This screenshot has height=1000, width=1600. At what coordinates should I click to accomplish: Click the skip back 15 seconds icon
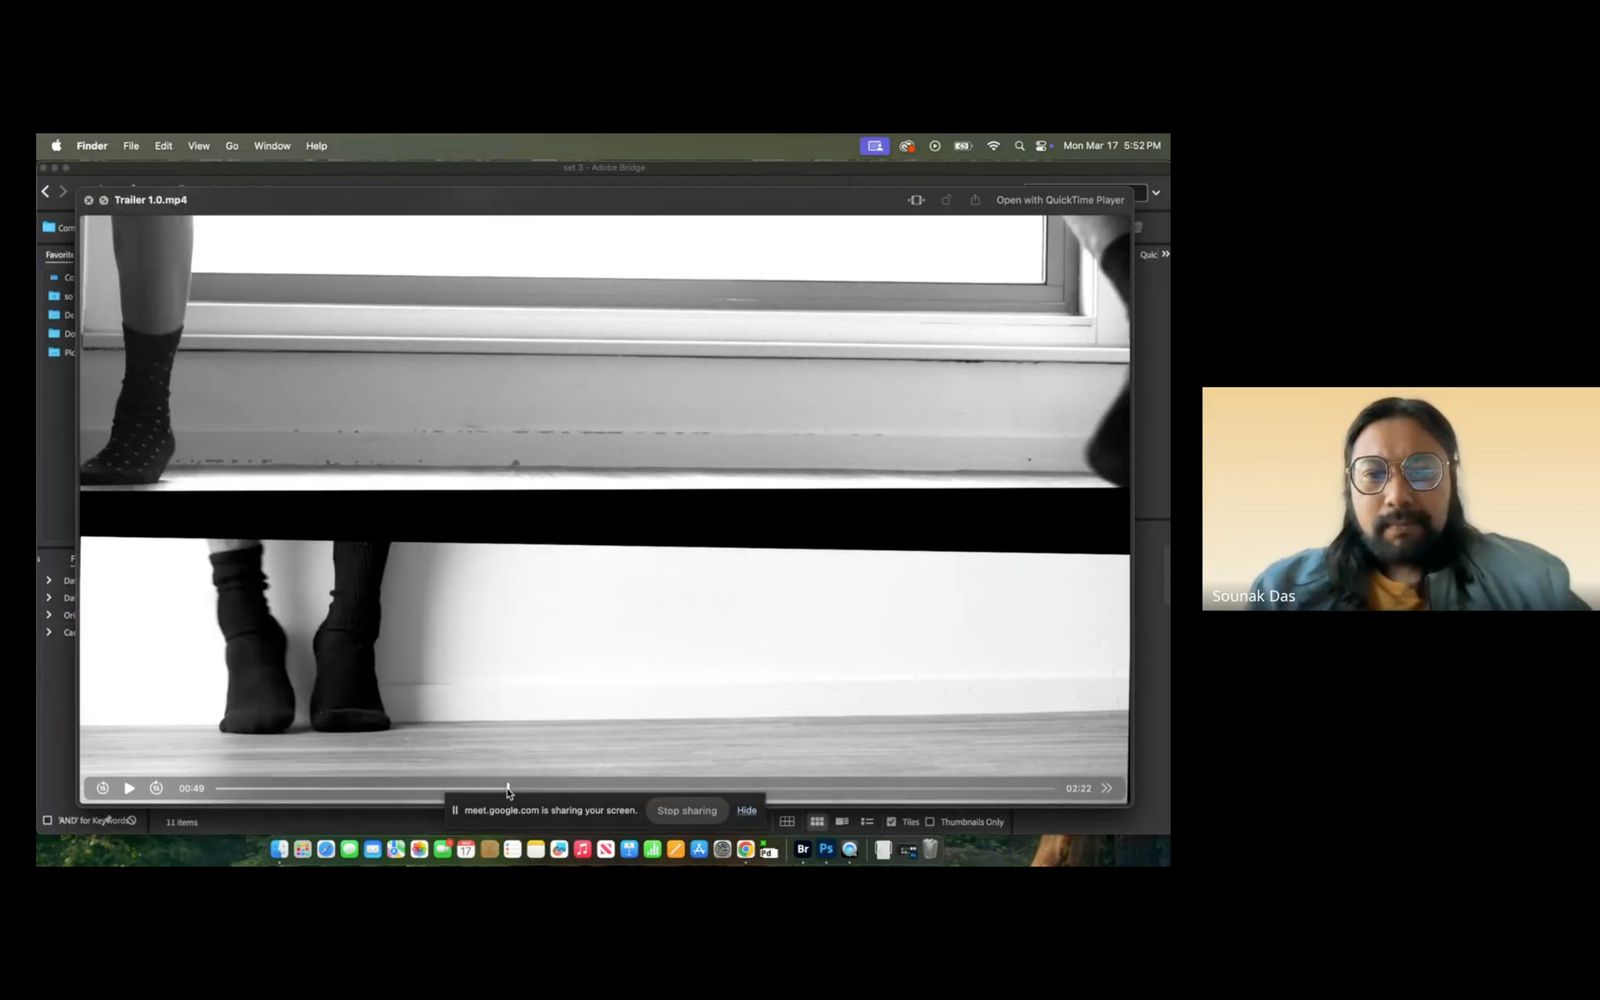pyautogui.click(x=102, y=788)
